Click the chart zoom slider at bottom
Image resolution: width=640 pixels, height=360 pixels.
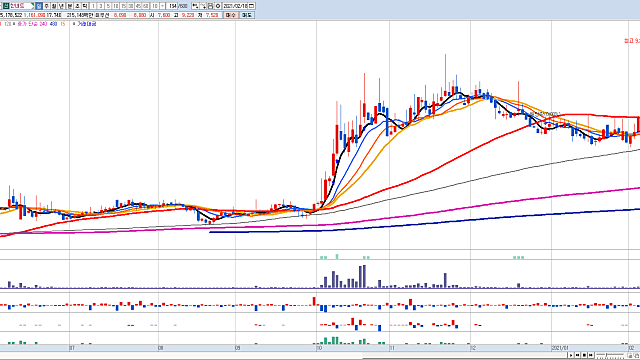coord(610,355)
